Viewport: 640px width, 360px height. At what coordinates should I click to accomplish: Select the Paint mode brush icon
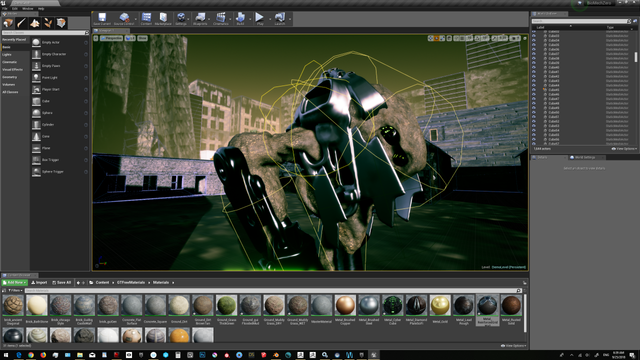pyautogui.click(x=21, y=23)
